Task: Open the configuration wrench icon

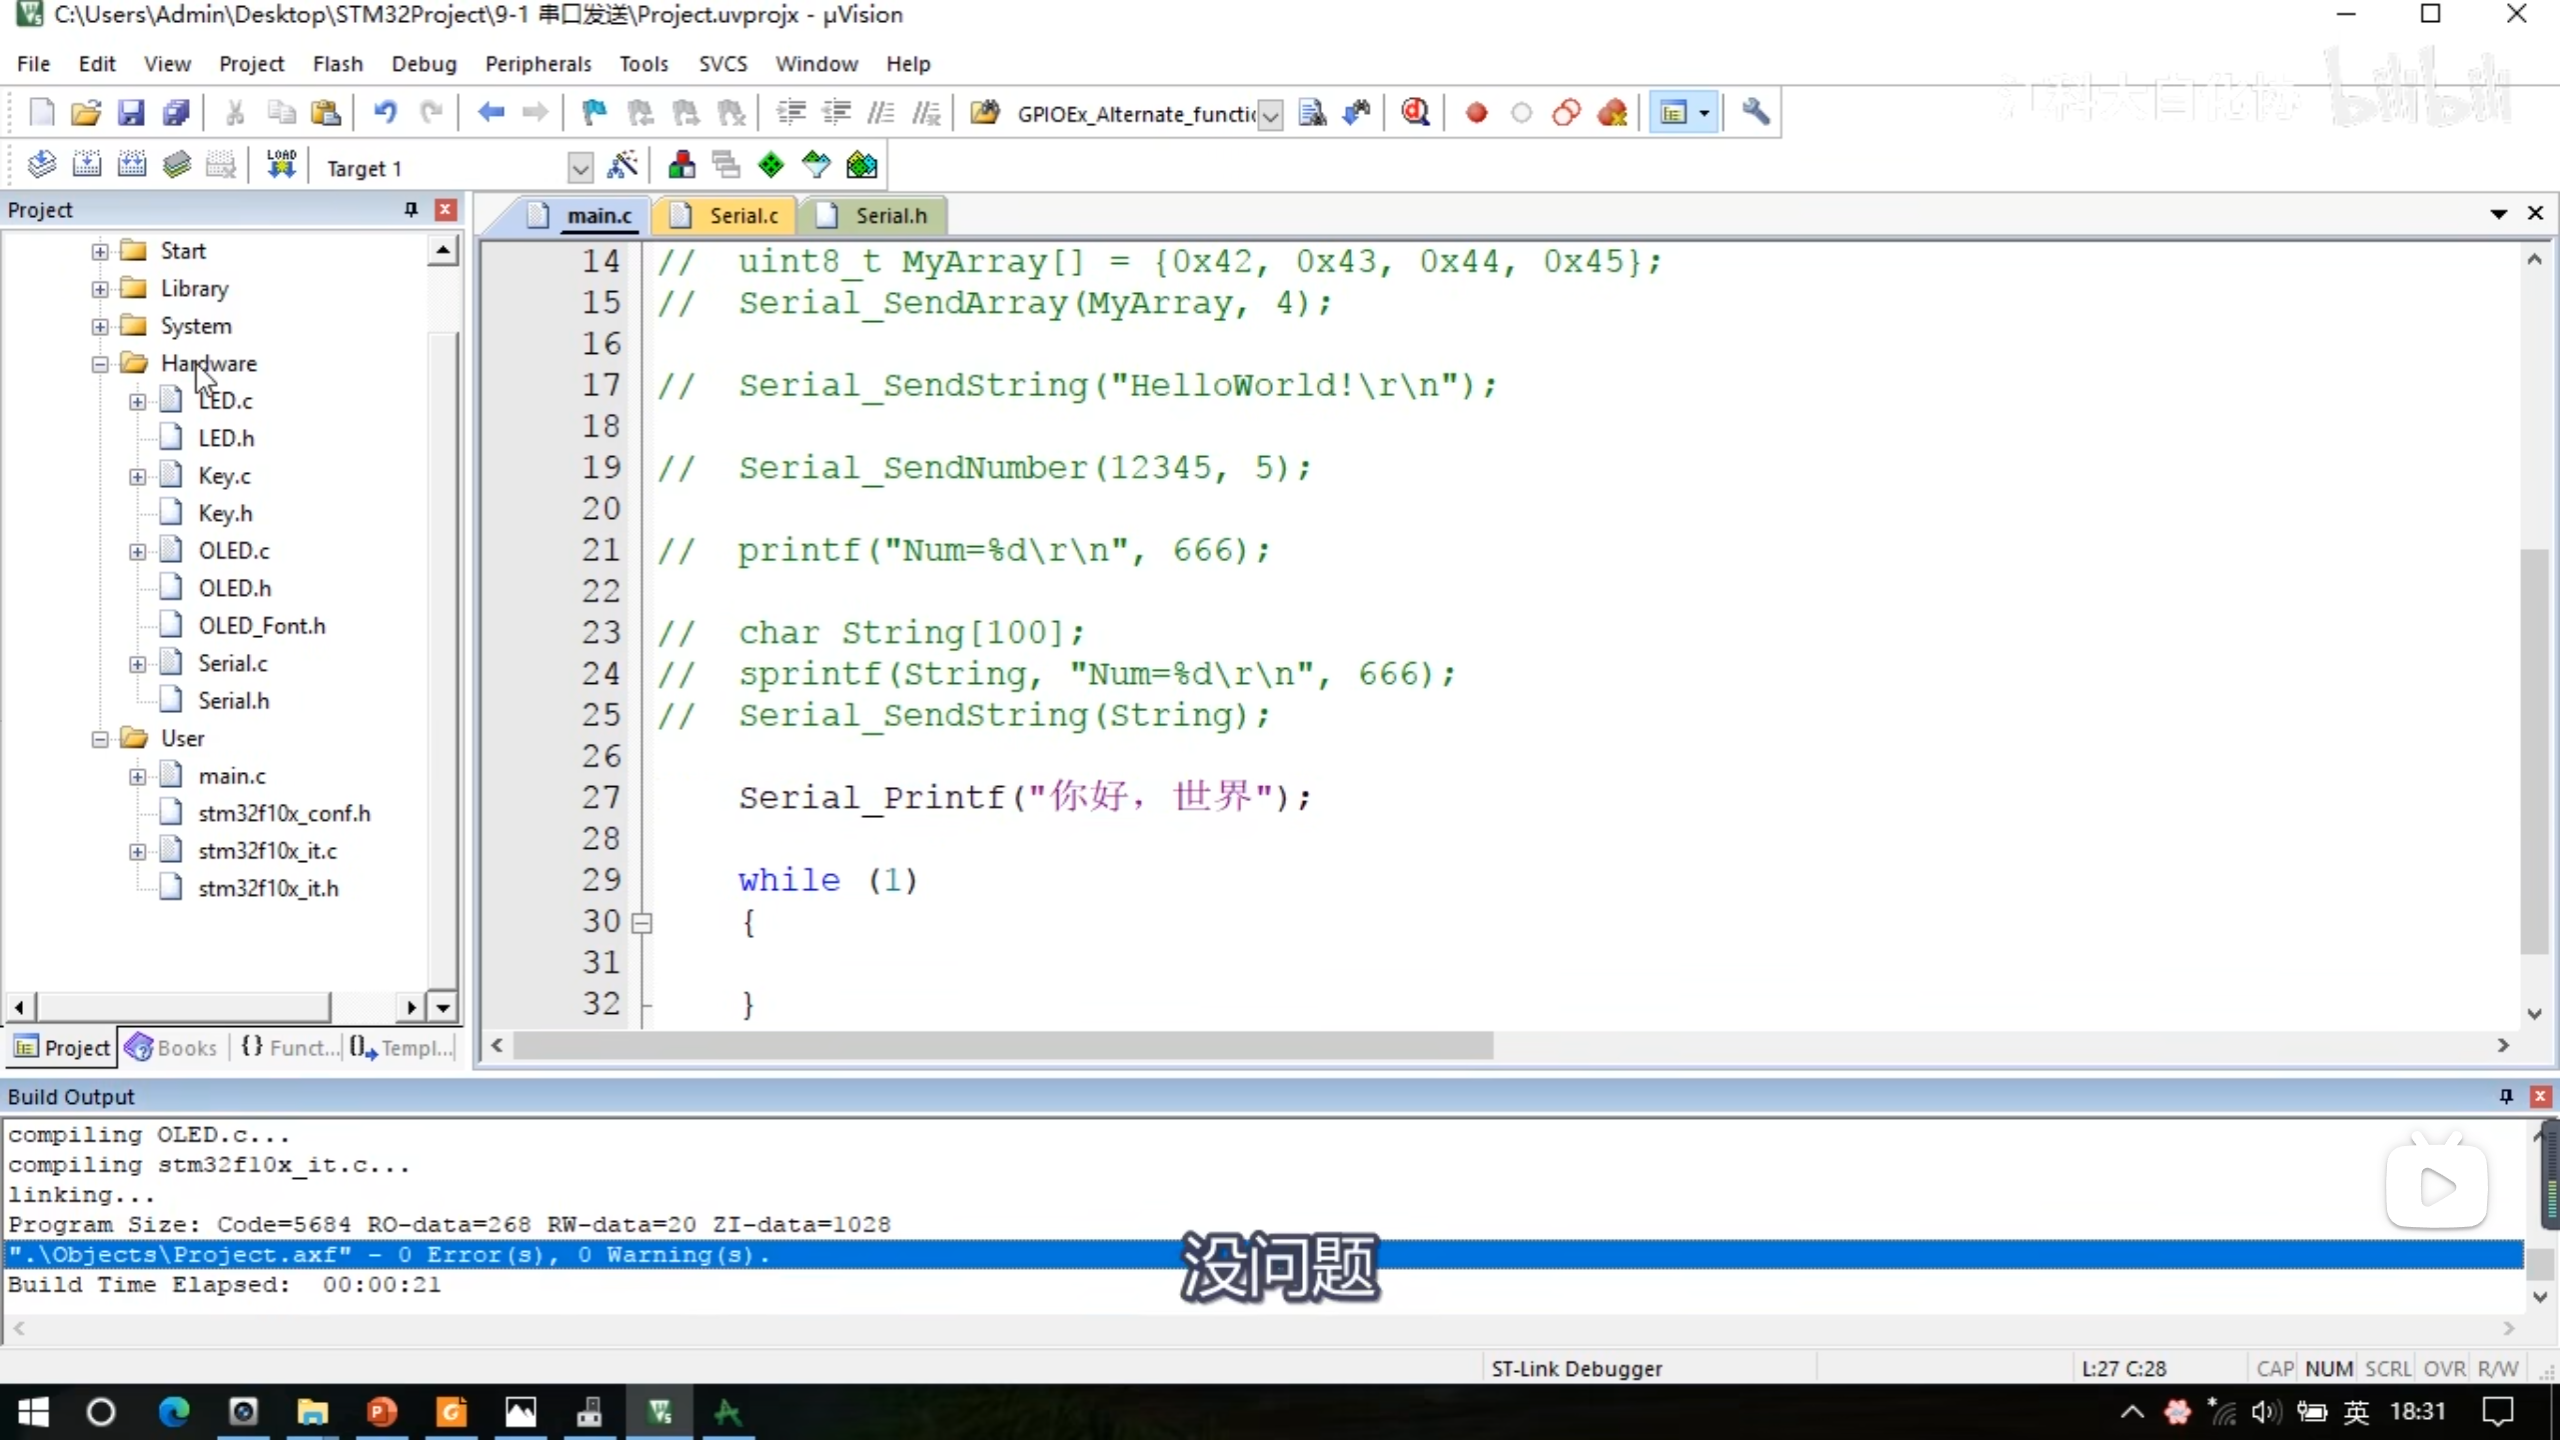Action: (1755, 112)
